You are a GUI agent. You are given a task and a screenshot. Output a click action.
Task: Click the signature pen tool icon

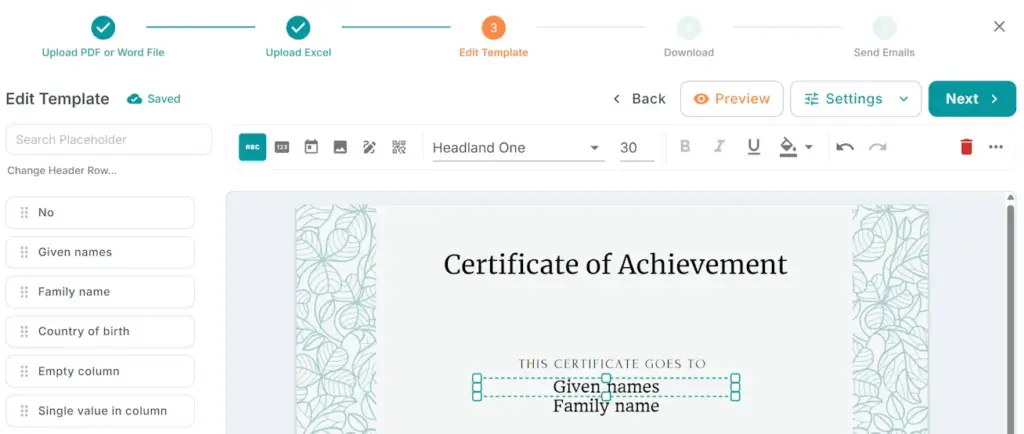tap(369, 147)
